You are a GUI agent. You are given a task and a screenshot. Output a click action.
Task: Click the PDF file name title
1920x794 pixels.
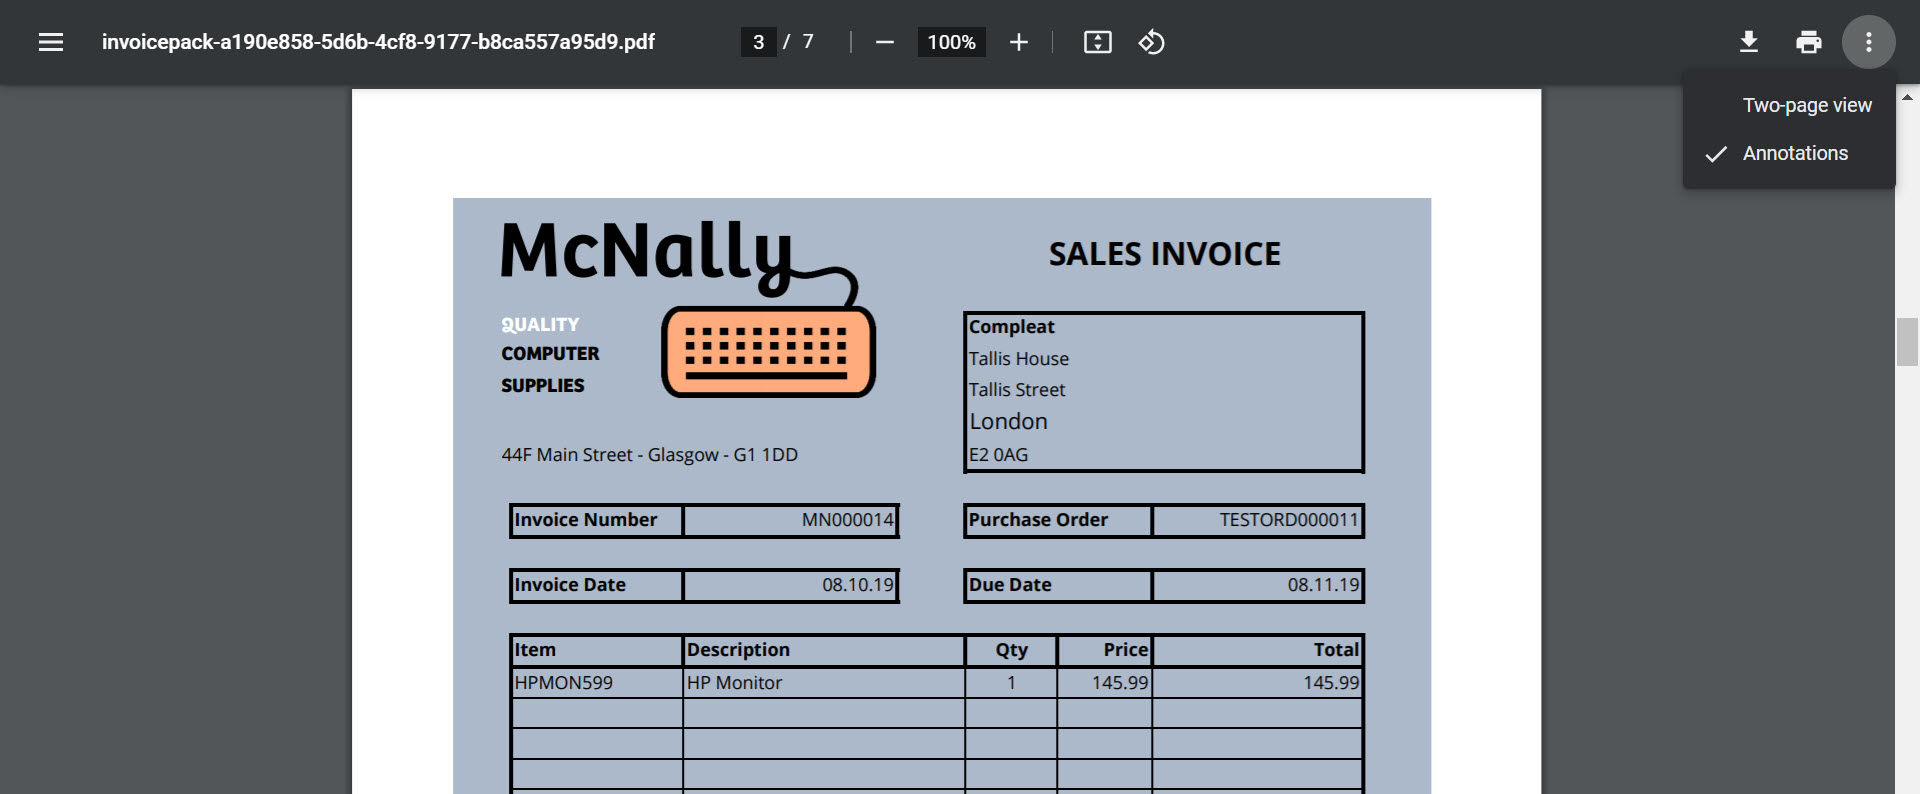coord(378,42)
